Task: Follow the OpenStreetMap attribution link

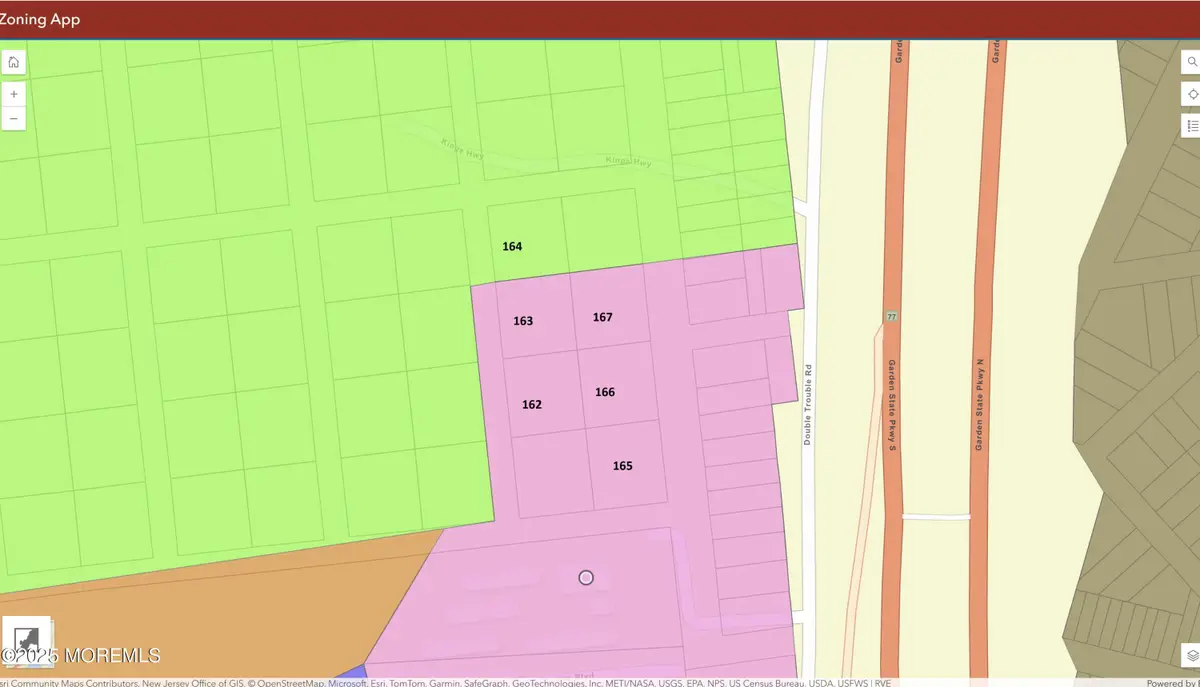Action: click(x=287, y=684)
